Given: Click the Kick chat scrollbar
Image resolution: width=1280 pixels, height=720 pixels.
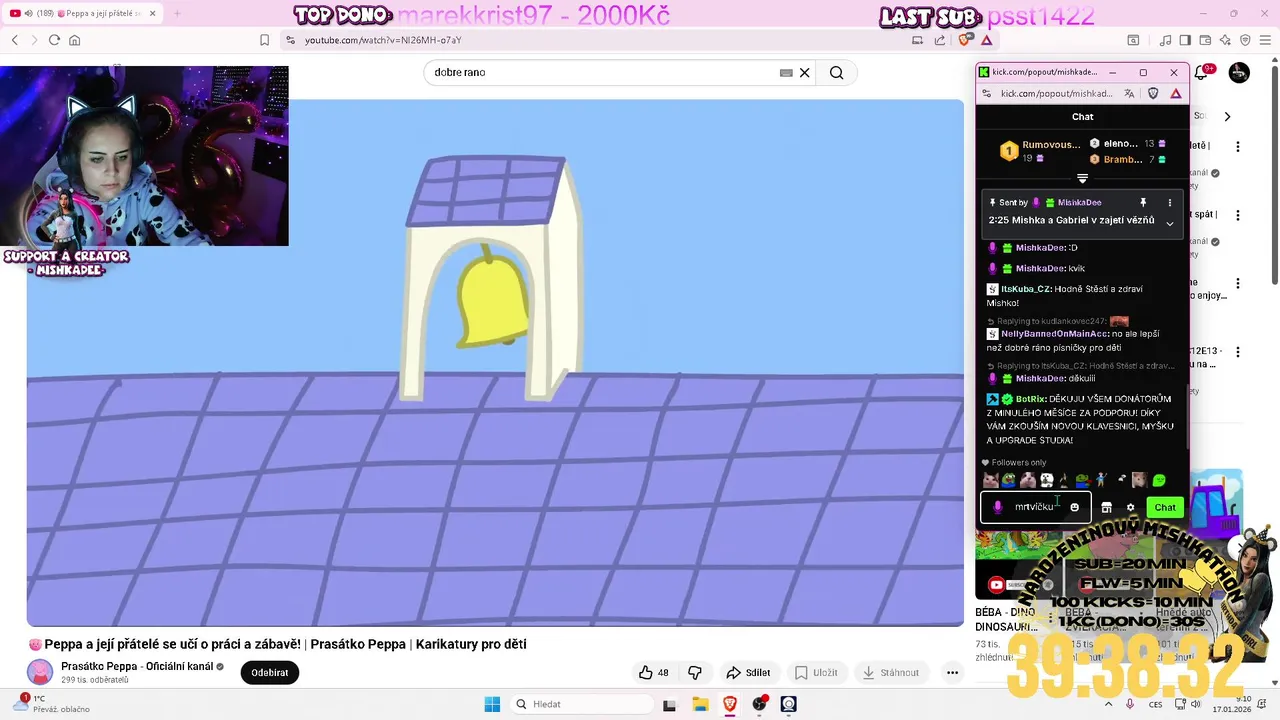Looking at the screenshot, I should 1187,416.
